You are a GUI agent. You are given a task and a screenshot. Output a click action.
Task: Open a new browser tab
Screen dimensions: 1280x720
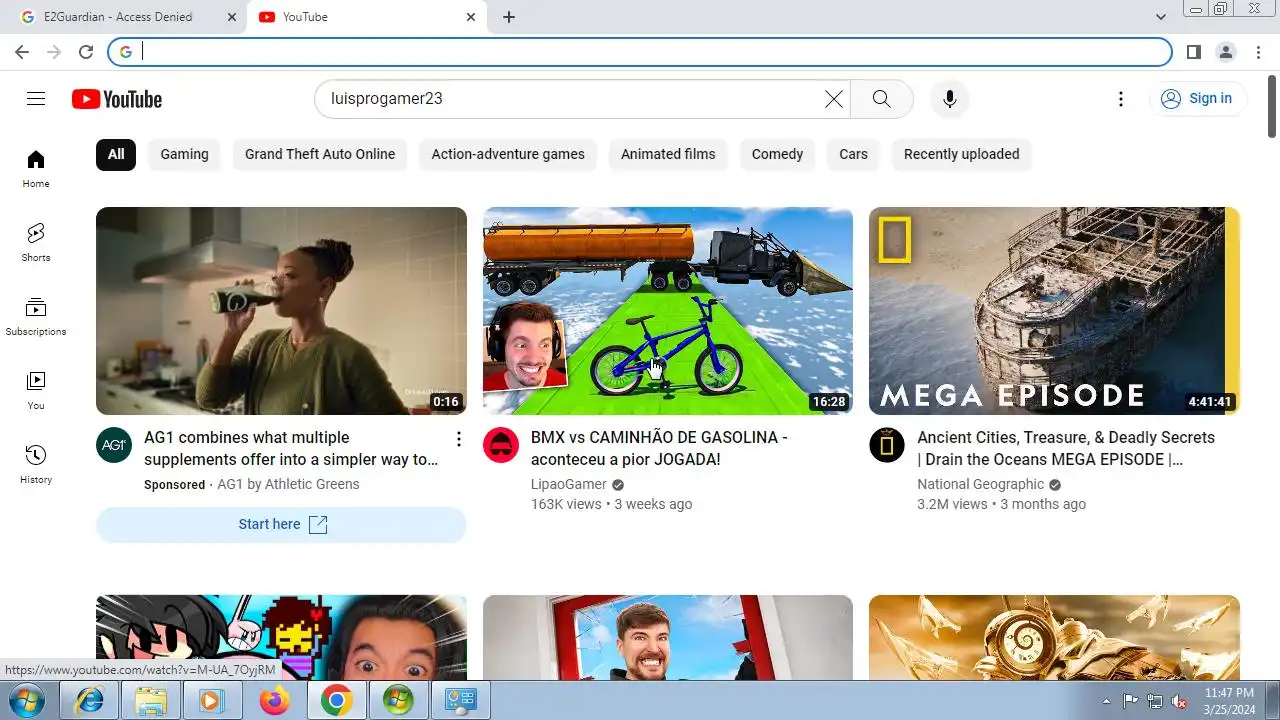(509, 17)
